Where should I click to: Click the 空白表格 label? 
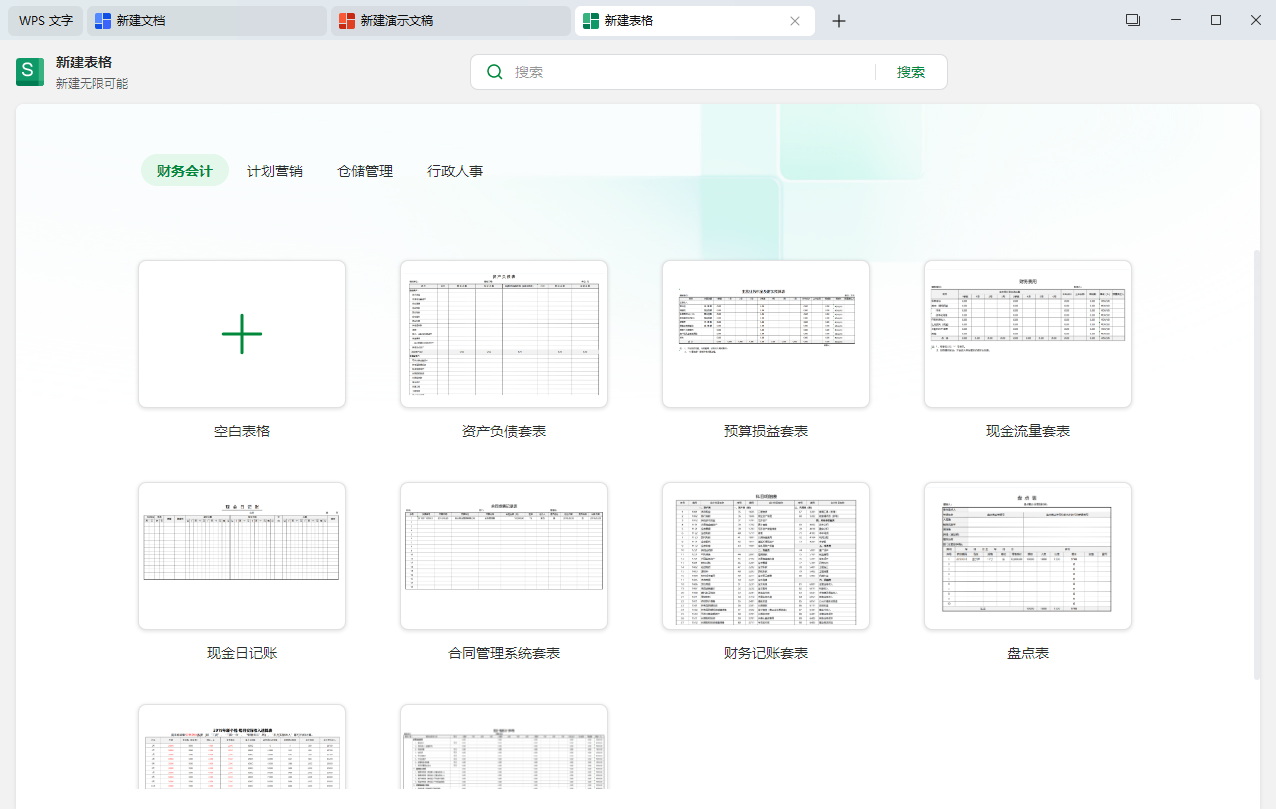[242, 431]
